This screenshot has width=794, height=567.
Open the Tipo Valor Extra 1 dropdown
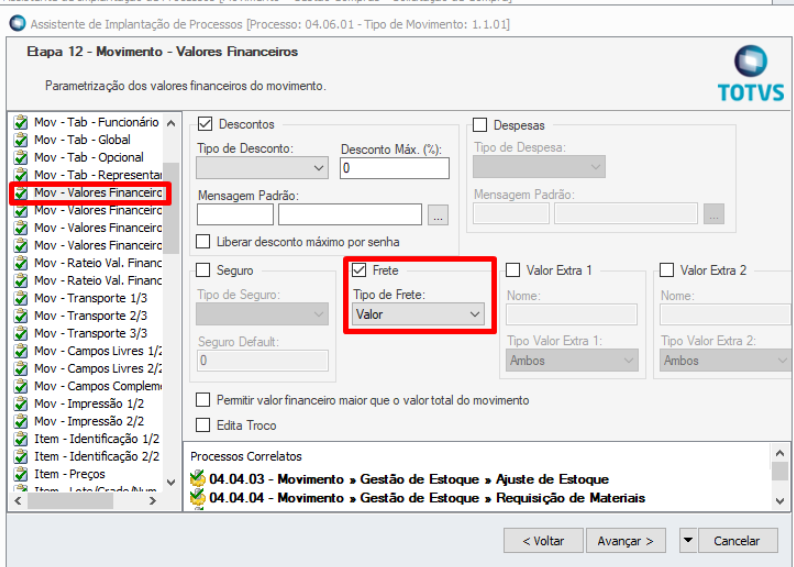click(x=572, y=360)
